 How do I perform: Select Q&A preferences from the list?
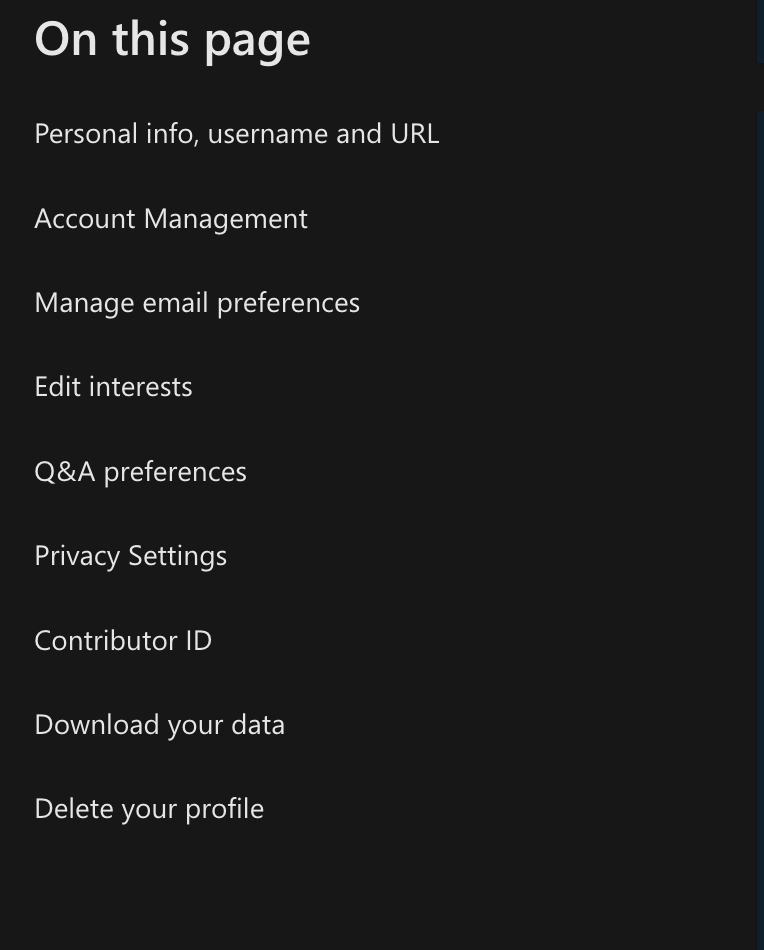coord(140,470)
